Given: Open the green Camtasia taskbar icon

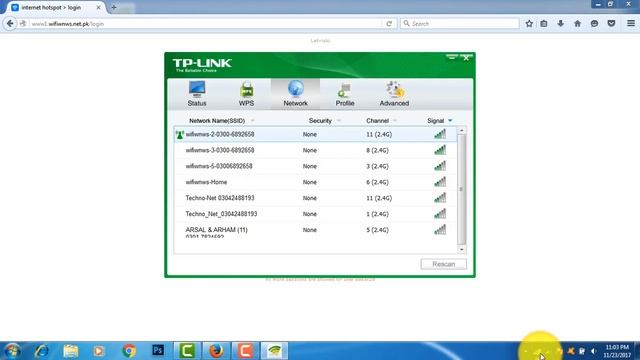Looking at the screenshot, I should 187,351.
